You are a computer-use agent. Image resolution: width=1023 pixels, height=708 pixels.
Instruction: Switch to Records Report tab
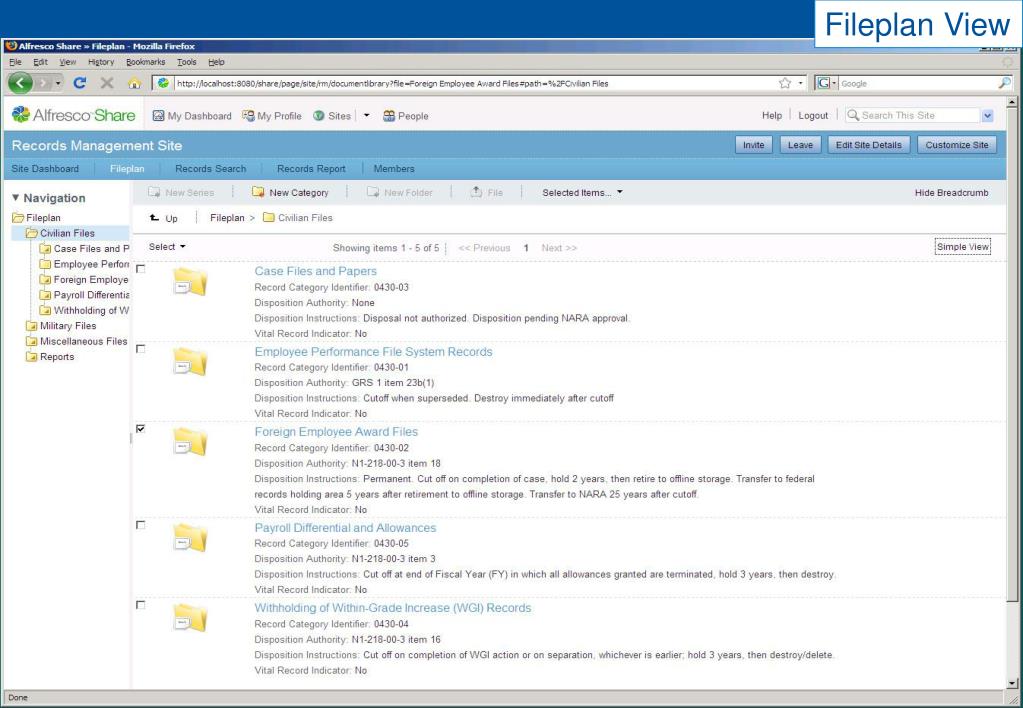[x=311, y=168]
